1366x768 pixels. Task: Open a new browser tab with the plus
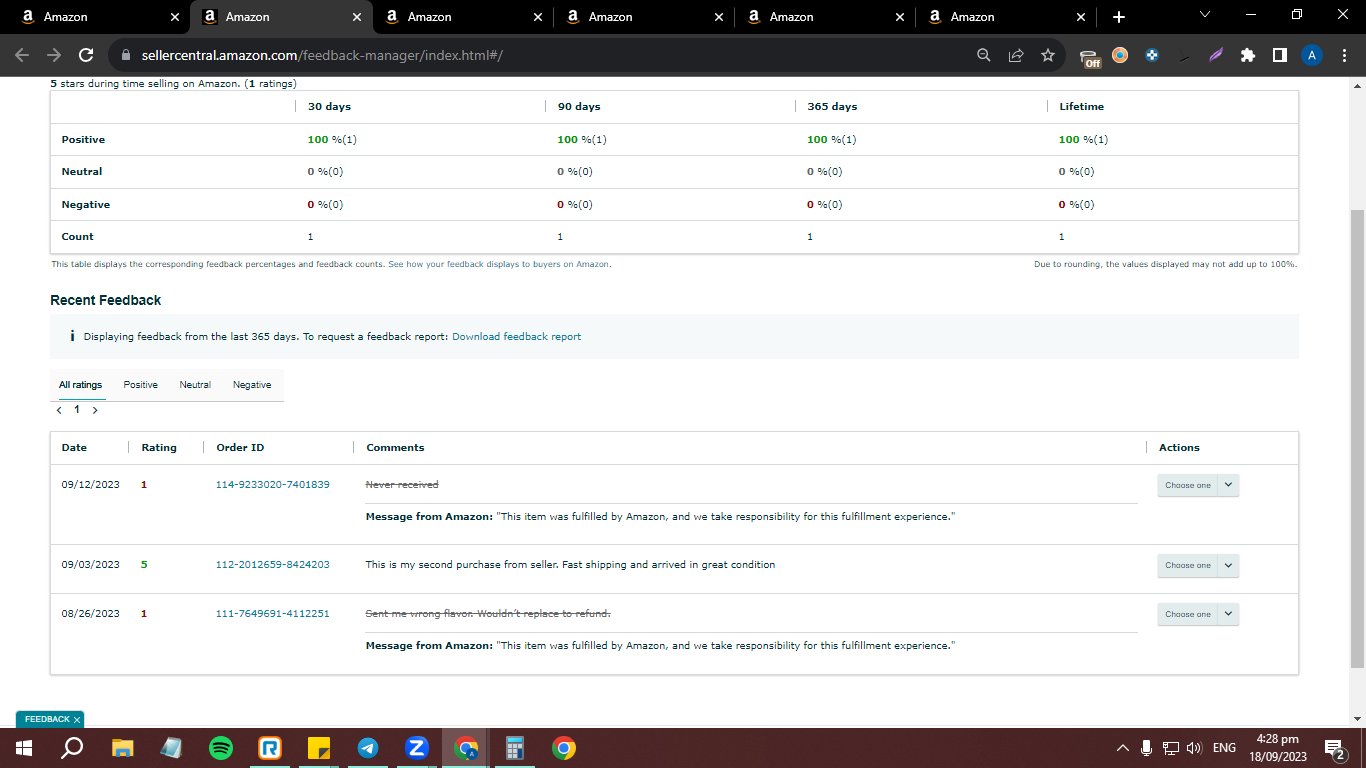pos(1119,17)
